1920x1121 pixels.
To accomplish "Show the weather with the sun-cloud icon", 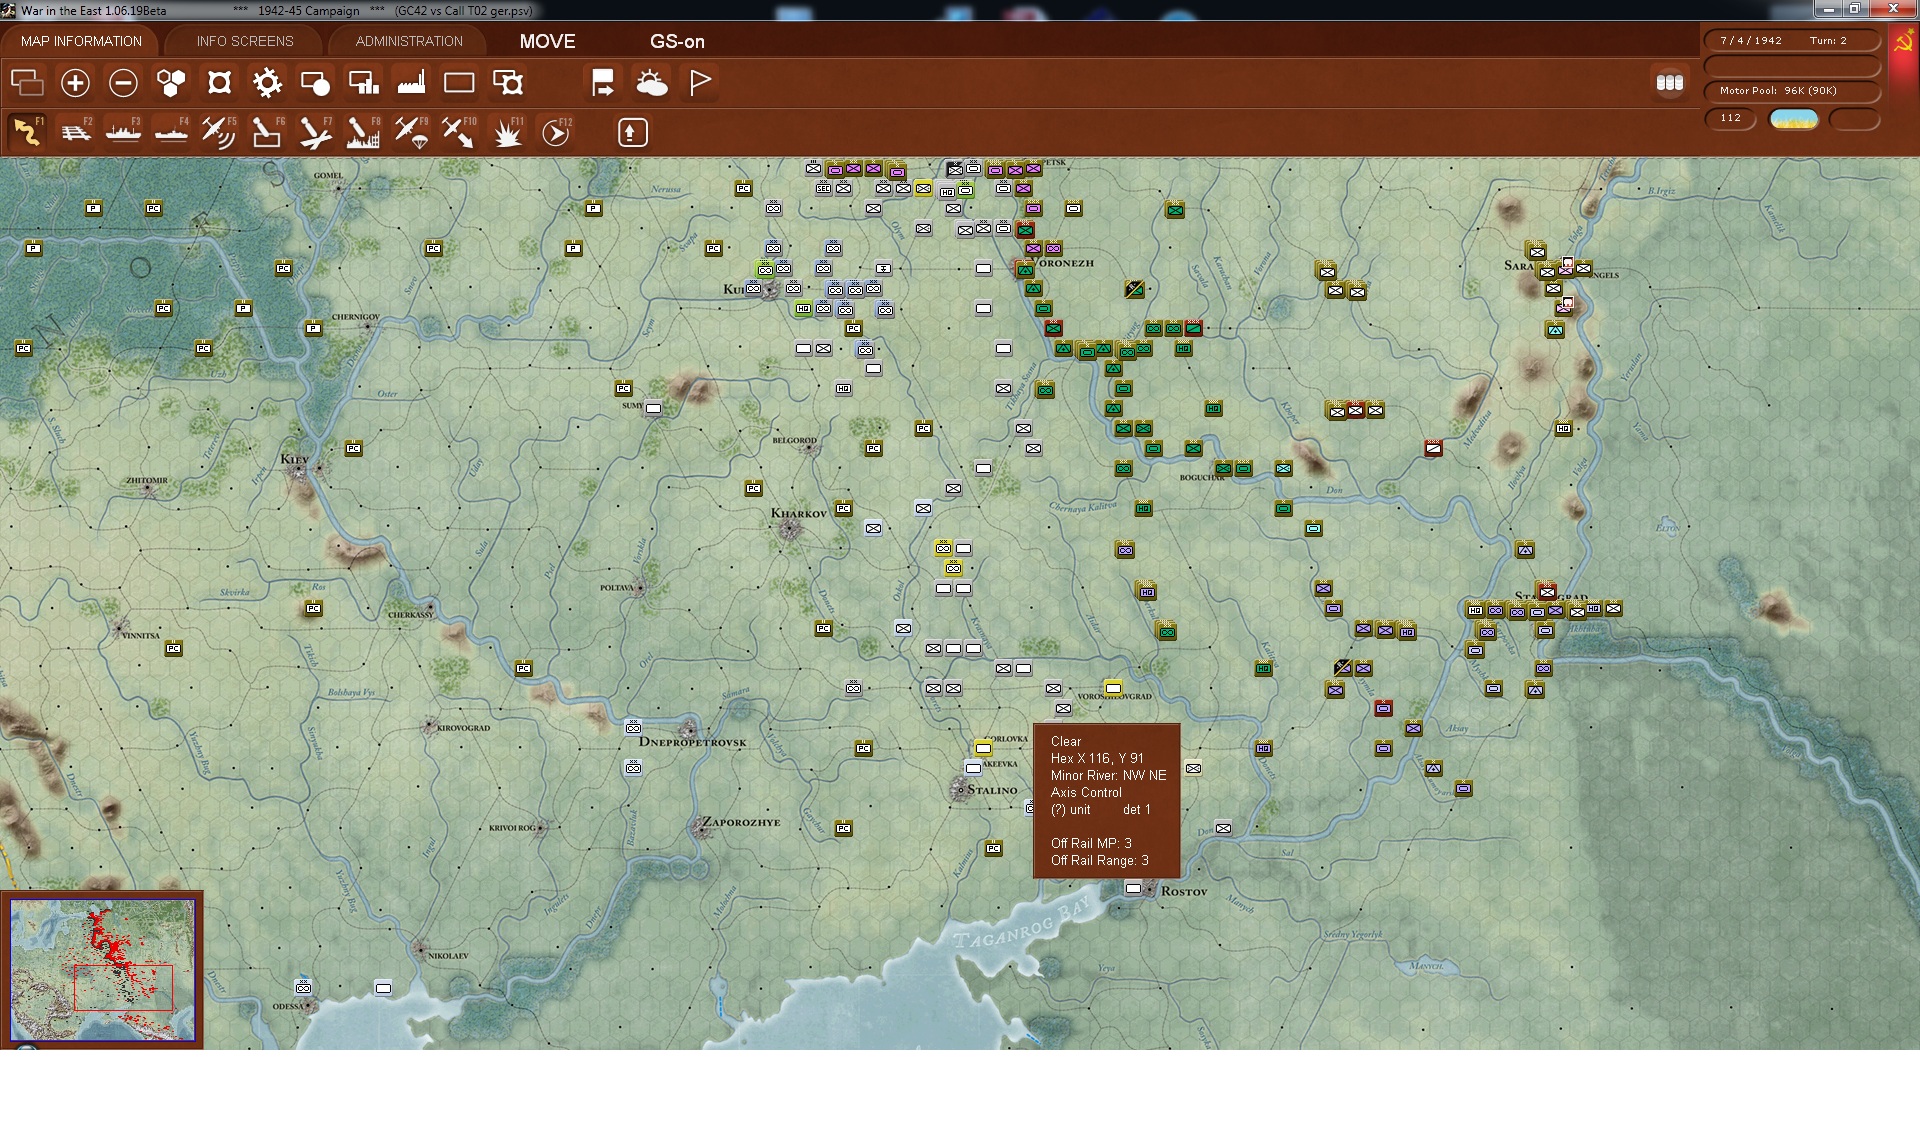I will tap(652, 83).
